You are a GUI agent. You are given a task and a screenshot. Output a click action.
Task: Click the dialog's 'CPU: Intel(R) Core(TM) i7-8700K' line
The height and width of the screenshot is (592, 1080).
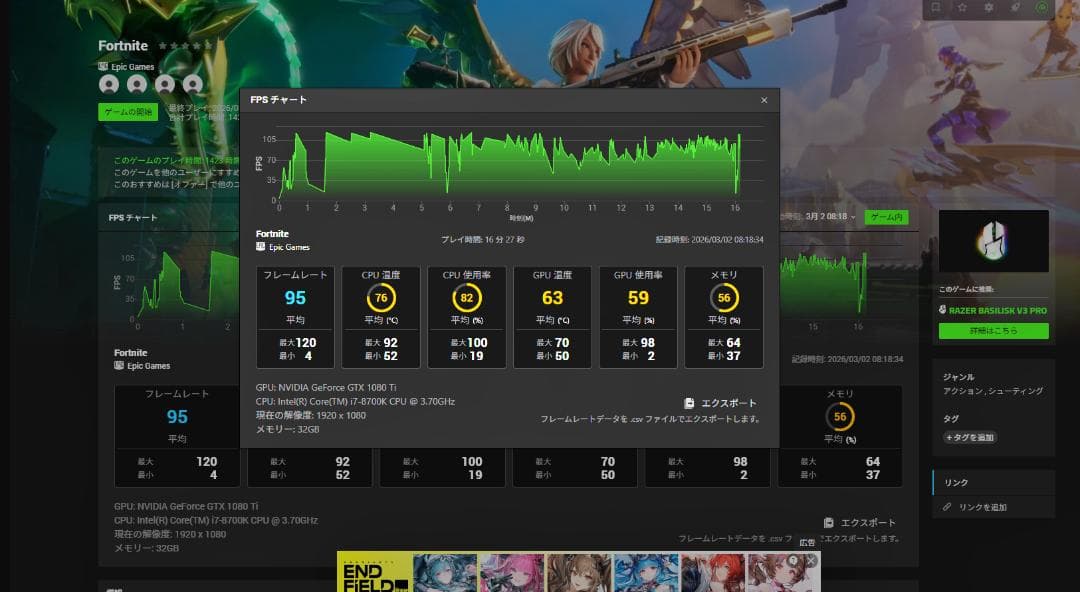(355, 402)
